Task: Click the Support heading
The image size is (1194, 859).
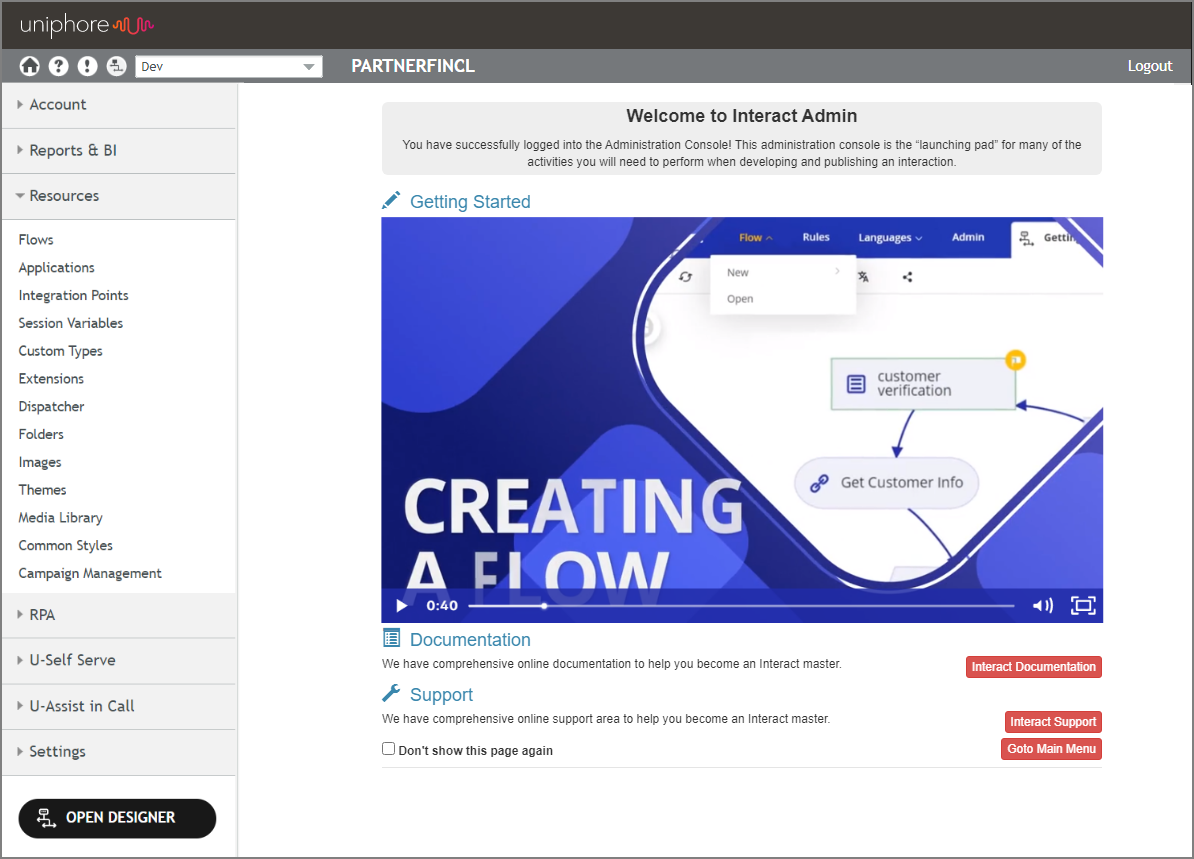Action: 441,695
